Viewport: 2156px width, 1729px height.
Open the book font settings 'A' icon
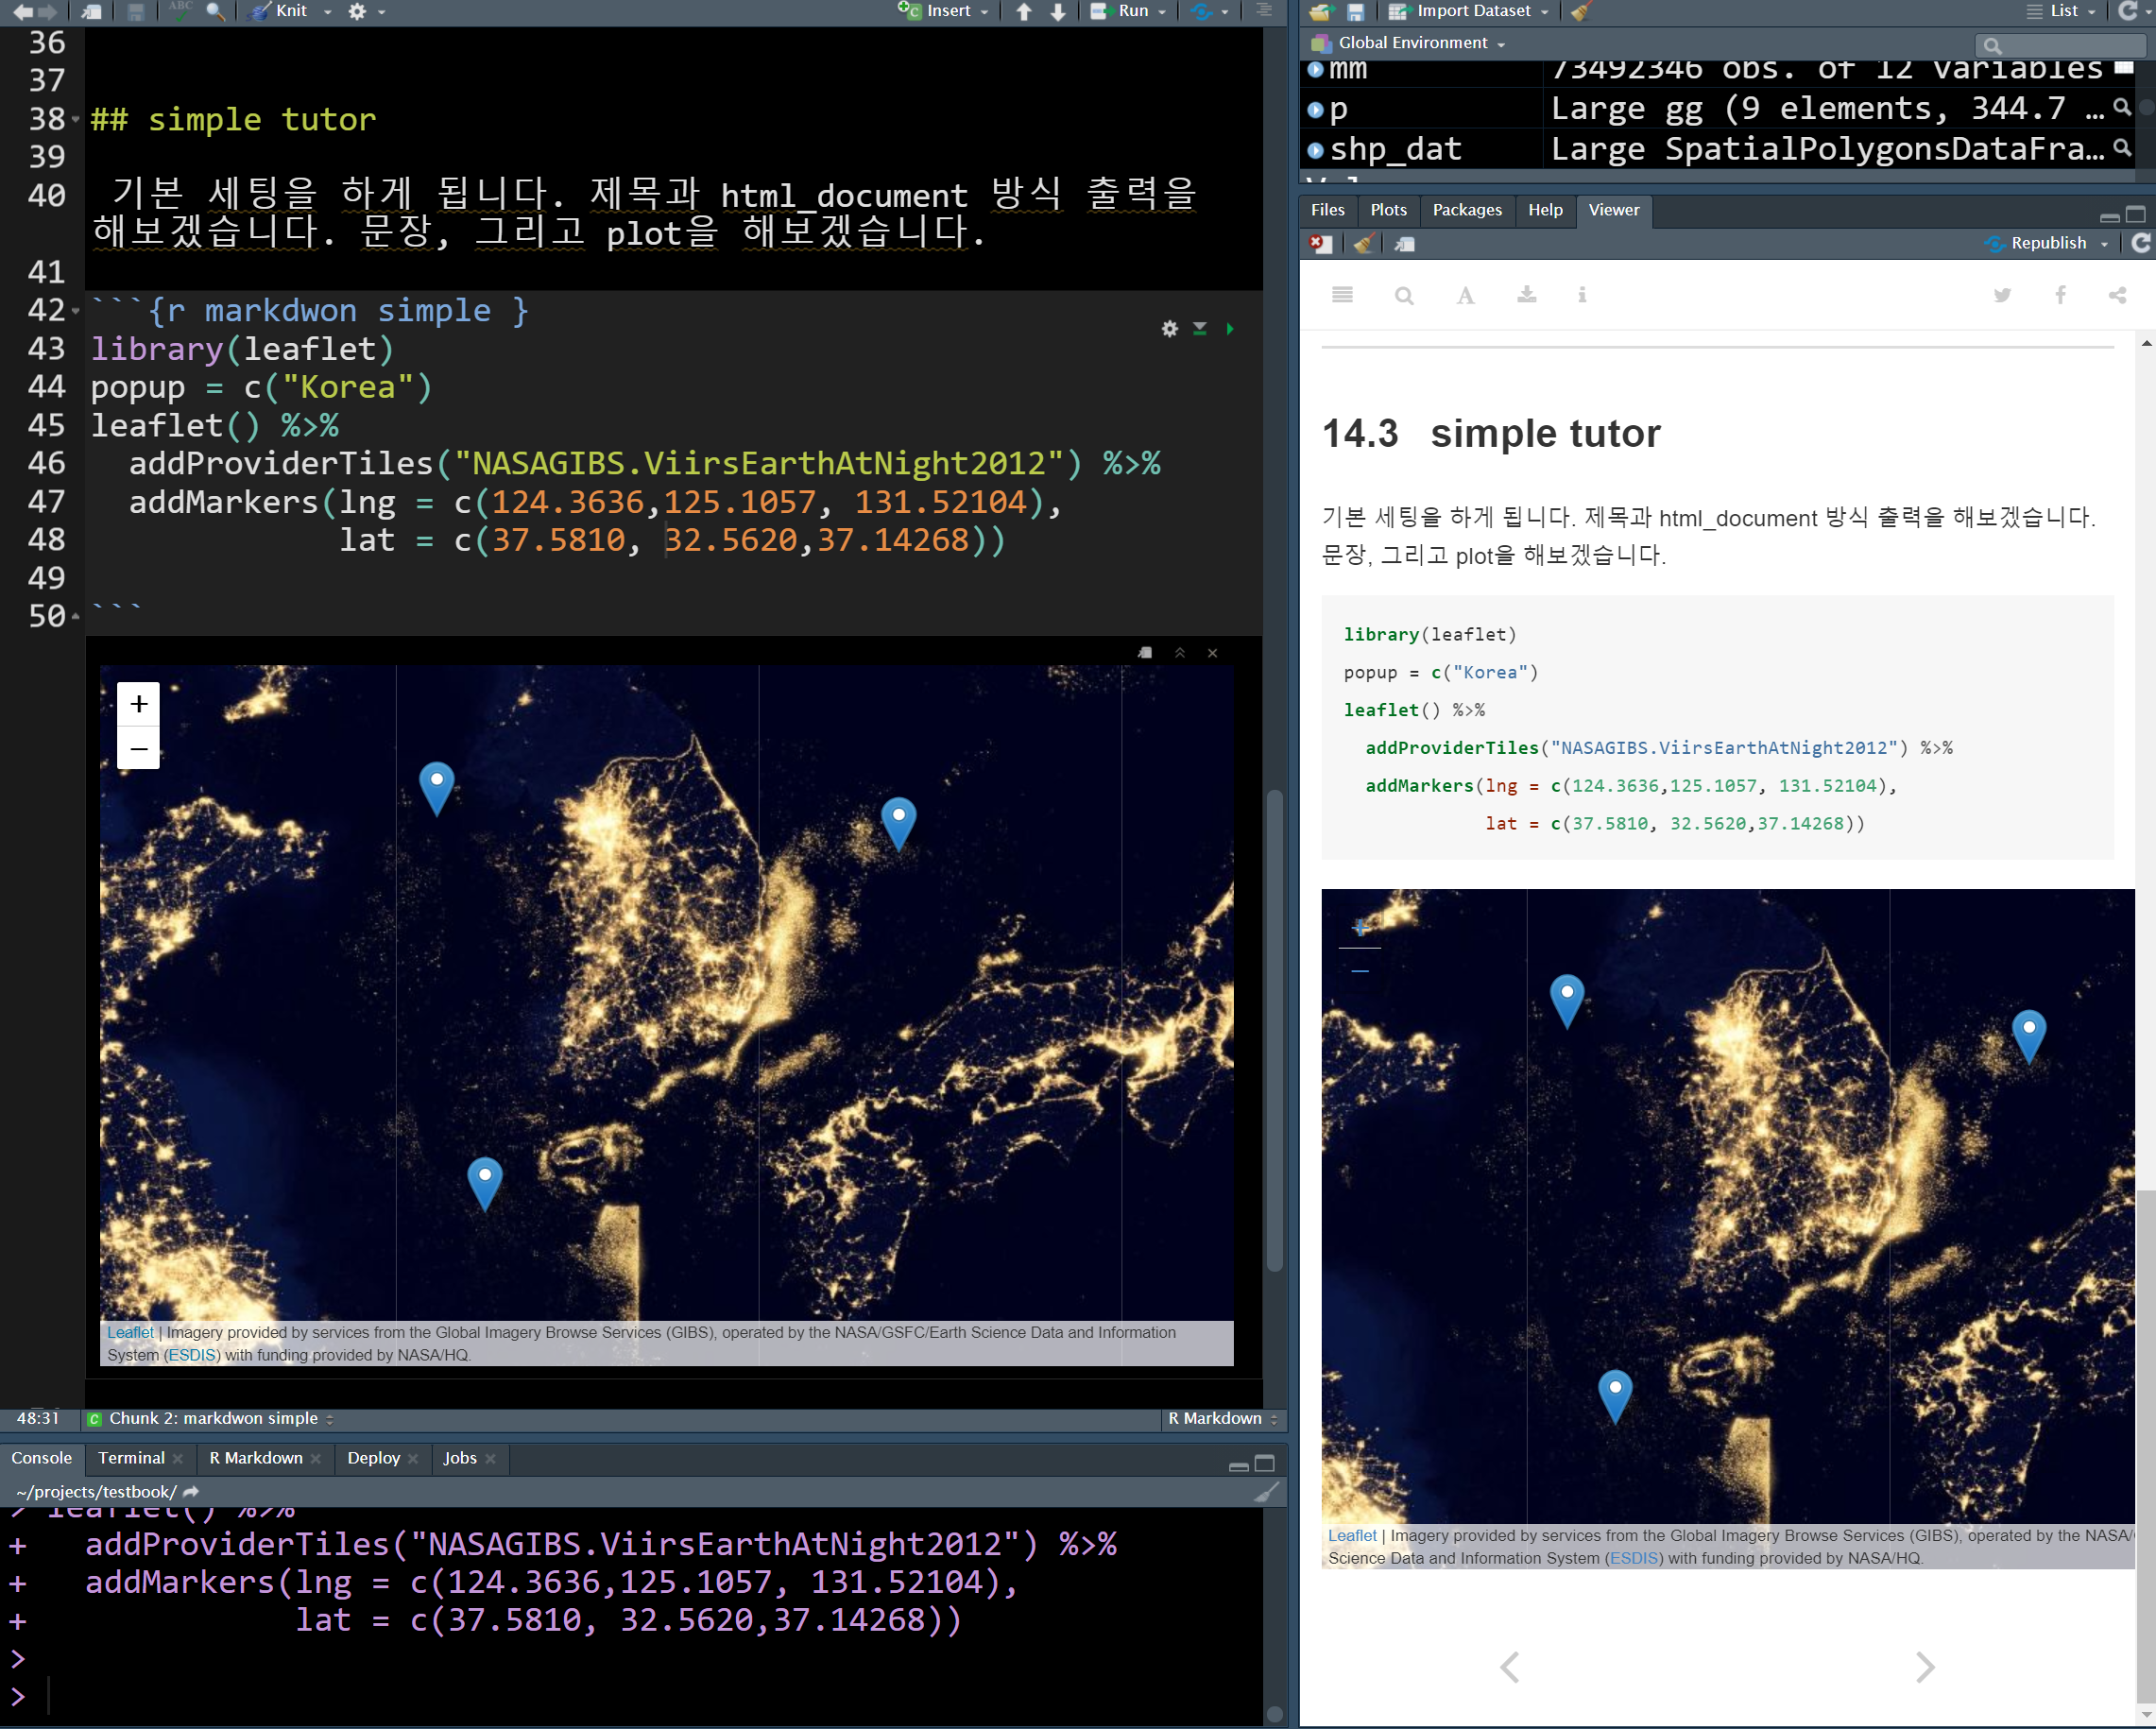coord(1465,295)
